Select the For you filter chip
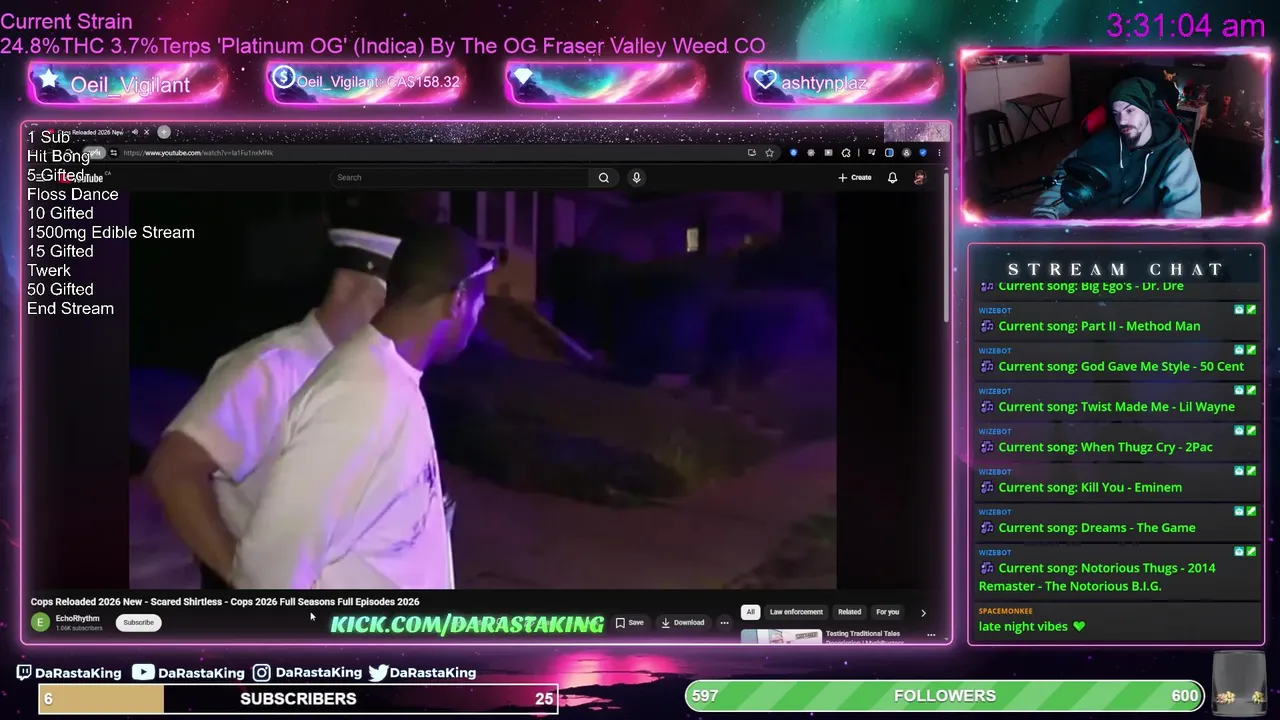 point(887,612)
